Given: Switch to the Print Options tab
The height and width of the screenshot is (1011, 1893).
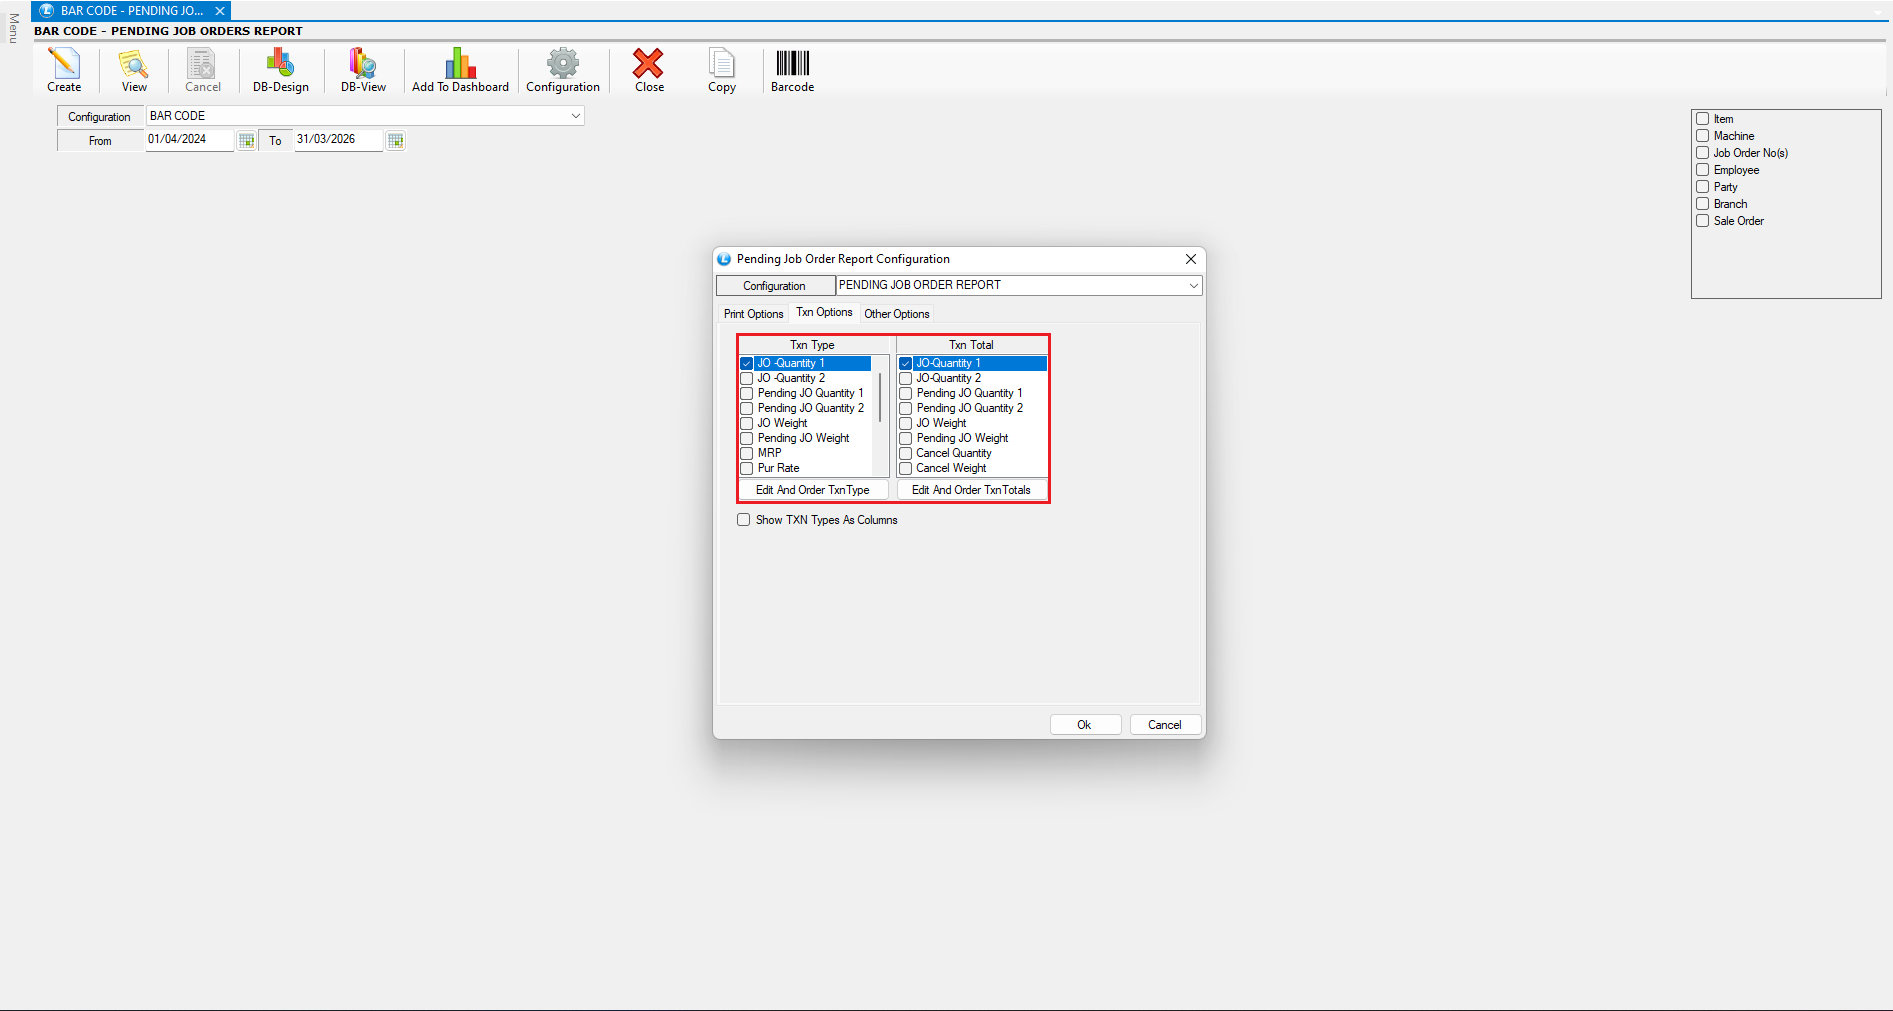Looking at the screenshot, I should tap(753, 314).
